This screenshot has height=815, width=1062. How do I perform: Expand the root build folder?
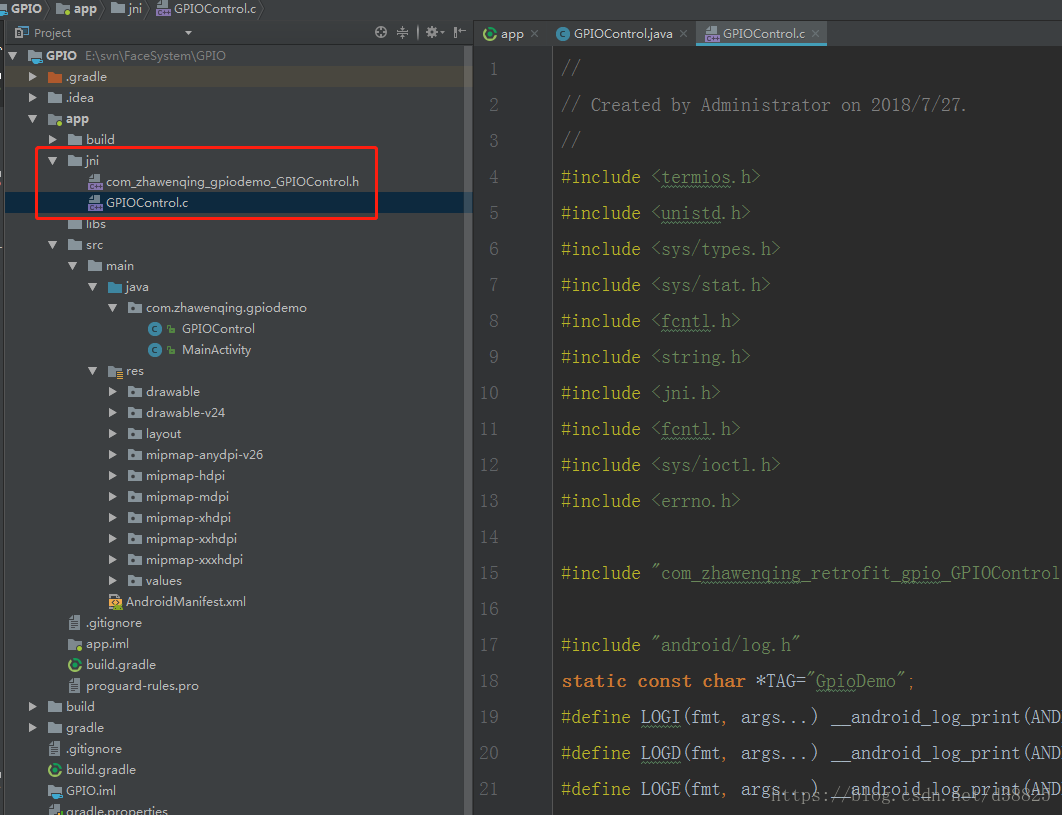33,707
